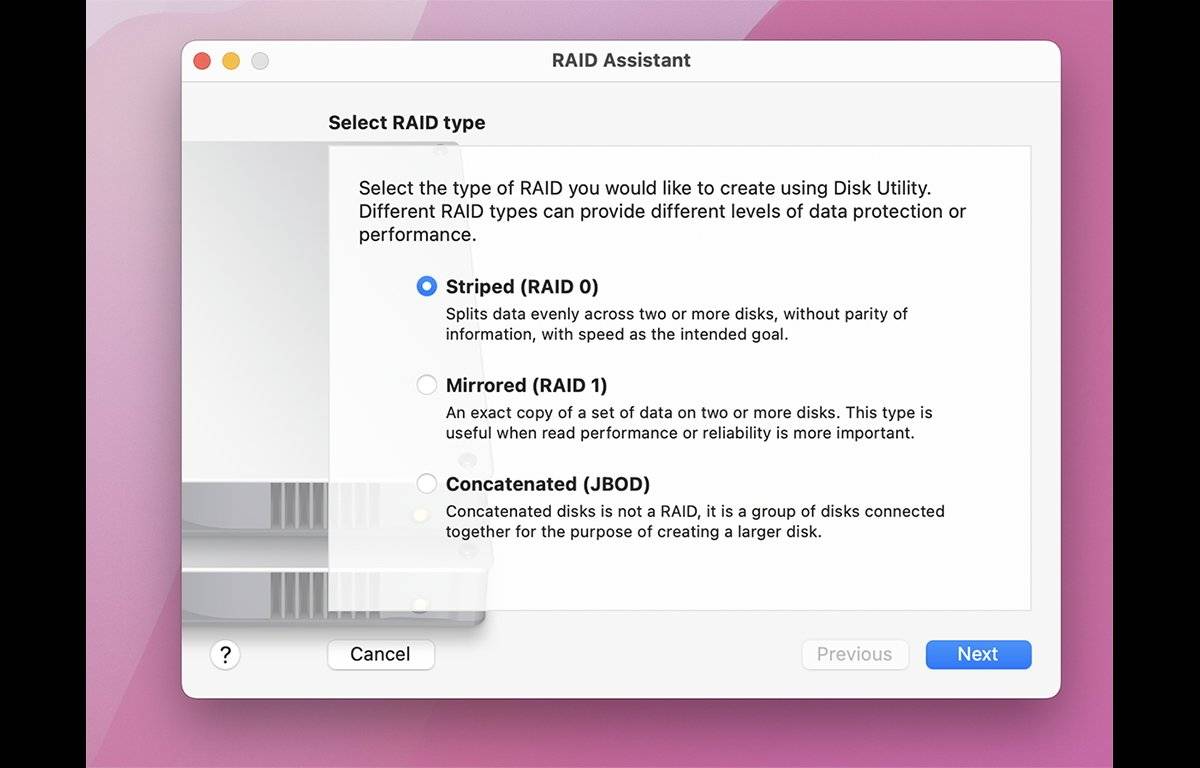The width and height of the screenshot is (1200, 768).
Task: Click the "Striped (RAID 0)" label text
Action: click(x=522, y=287)
